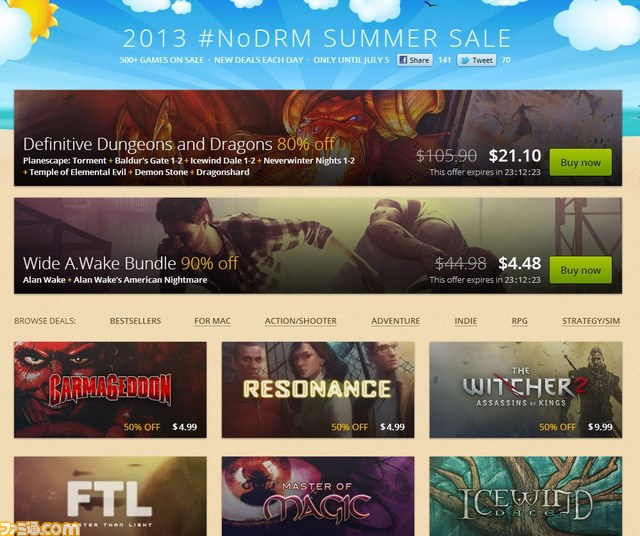Open the Resonance game deal
Screen dimensions: 640x536
pyautogui.click(x=318, y=390)
